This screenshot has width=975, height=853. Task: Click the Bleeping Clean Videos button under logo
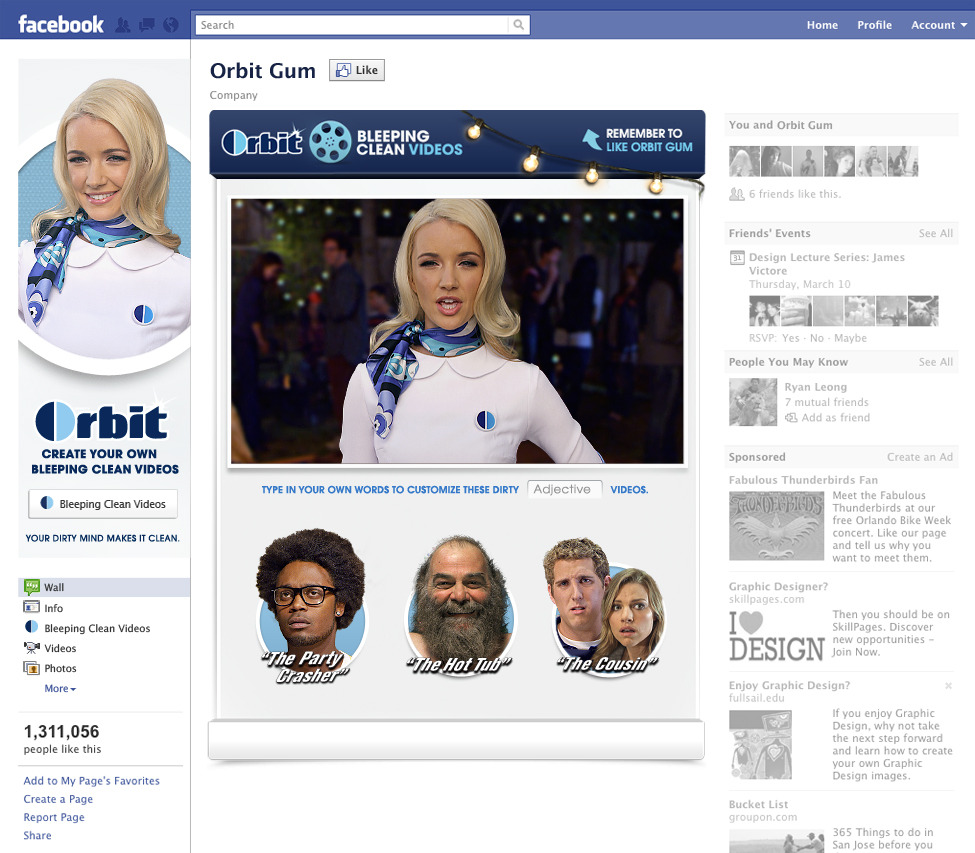coord(103,504)
